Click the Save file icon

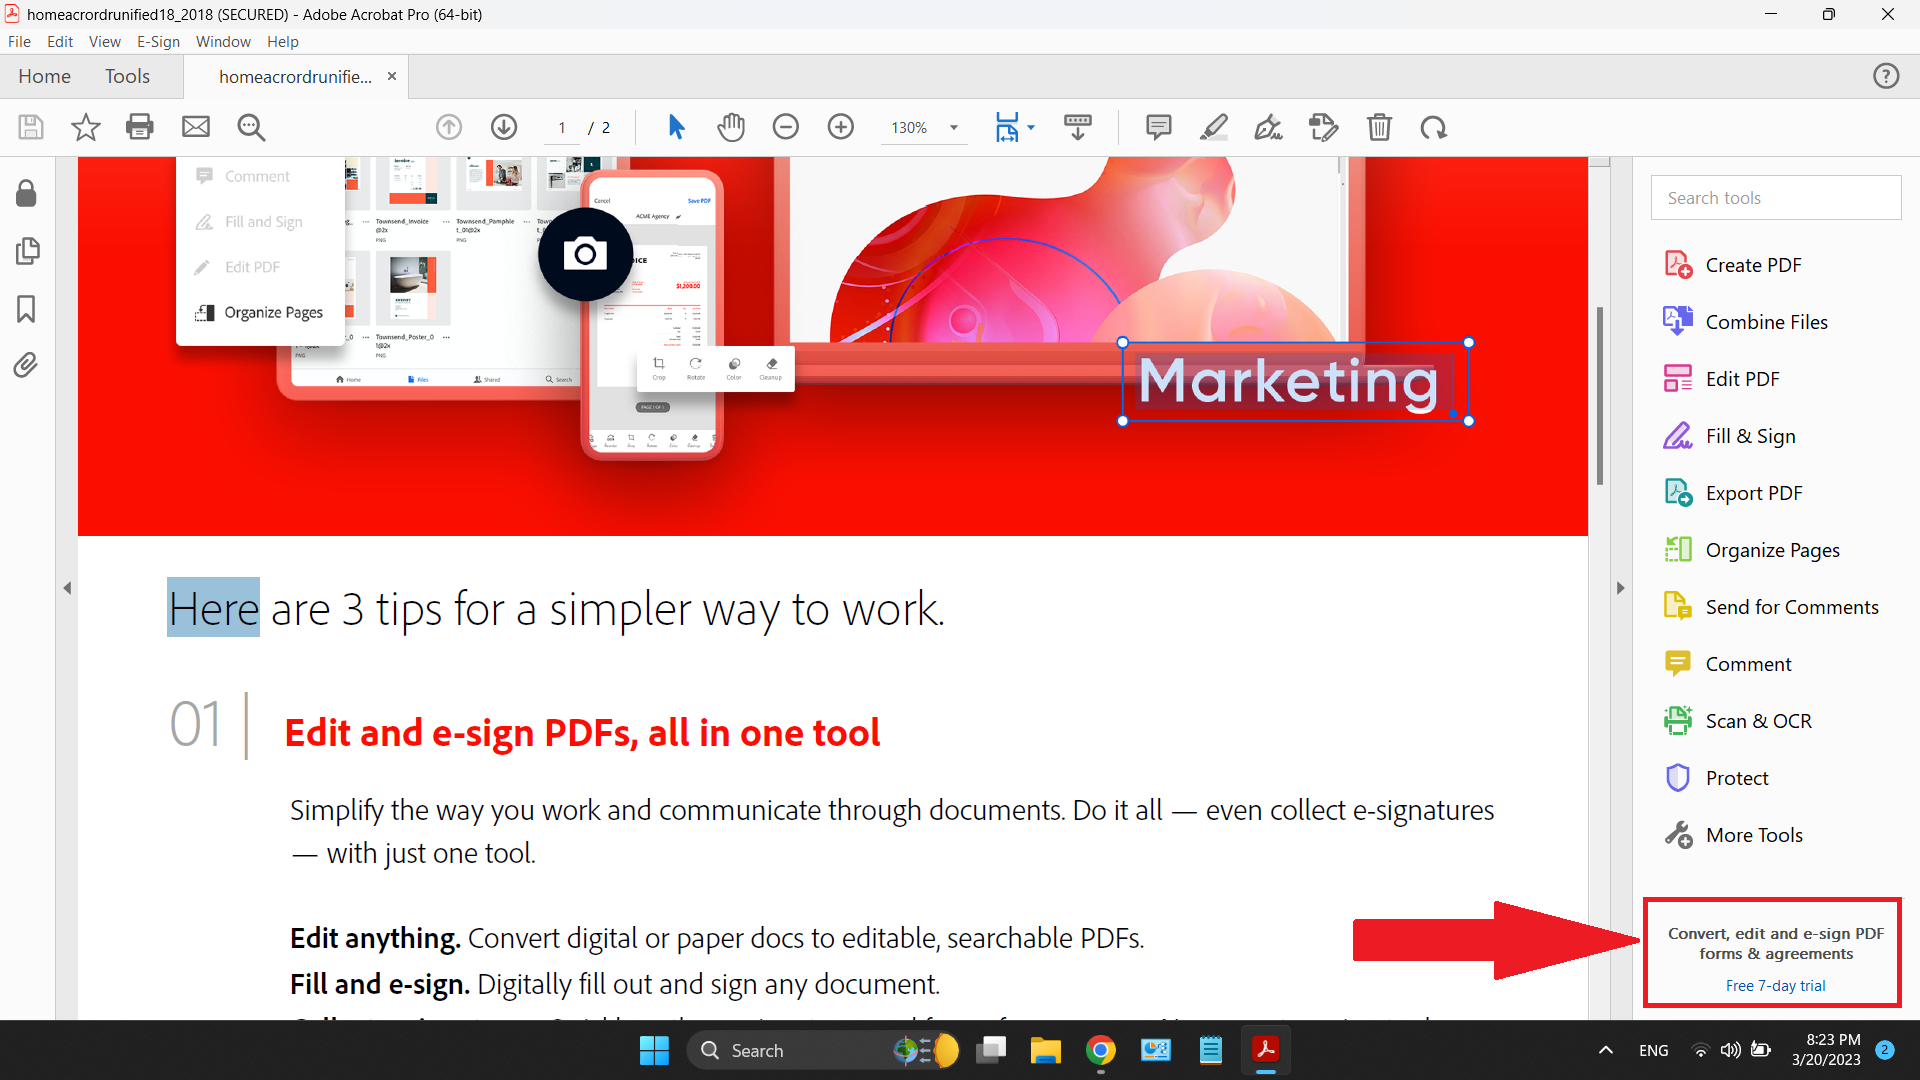[31, 127]
